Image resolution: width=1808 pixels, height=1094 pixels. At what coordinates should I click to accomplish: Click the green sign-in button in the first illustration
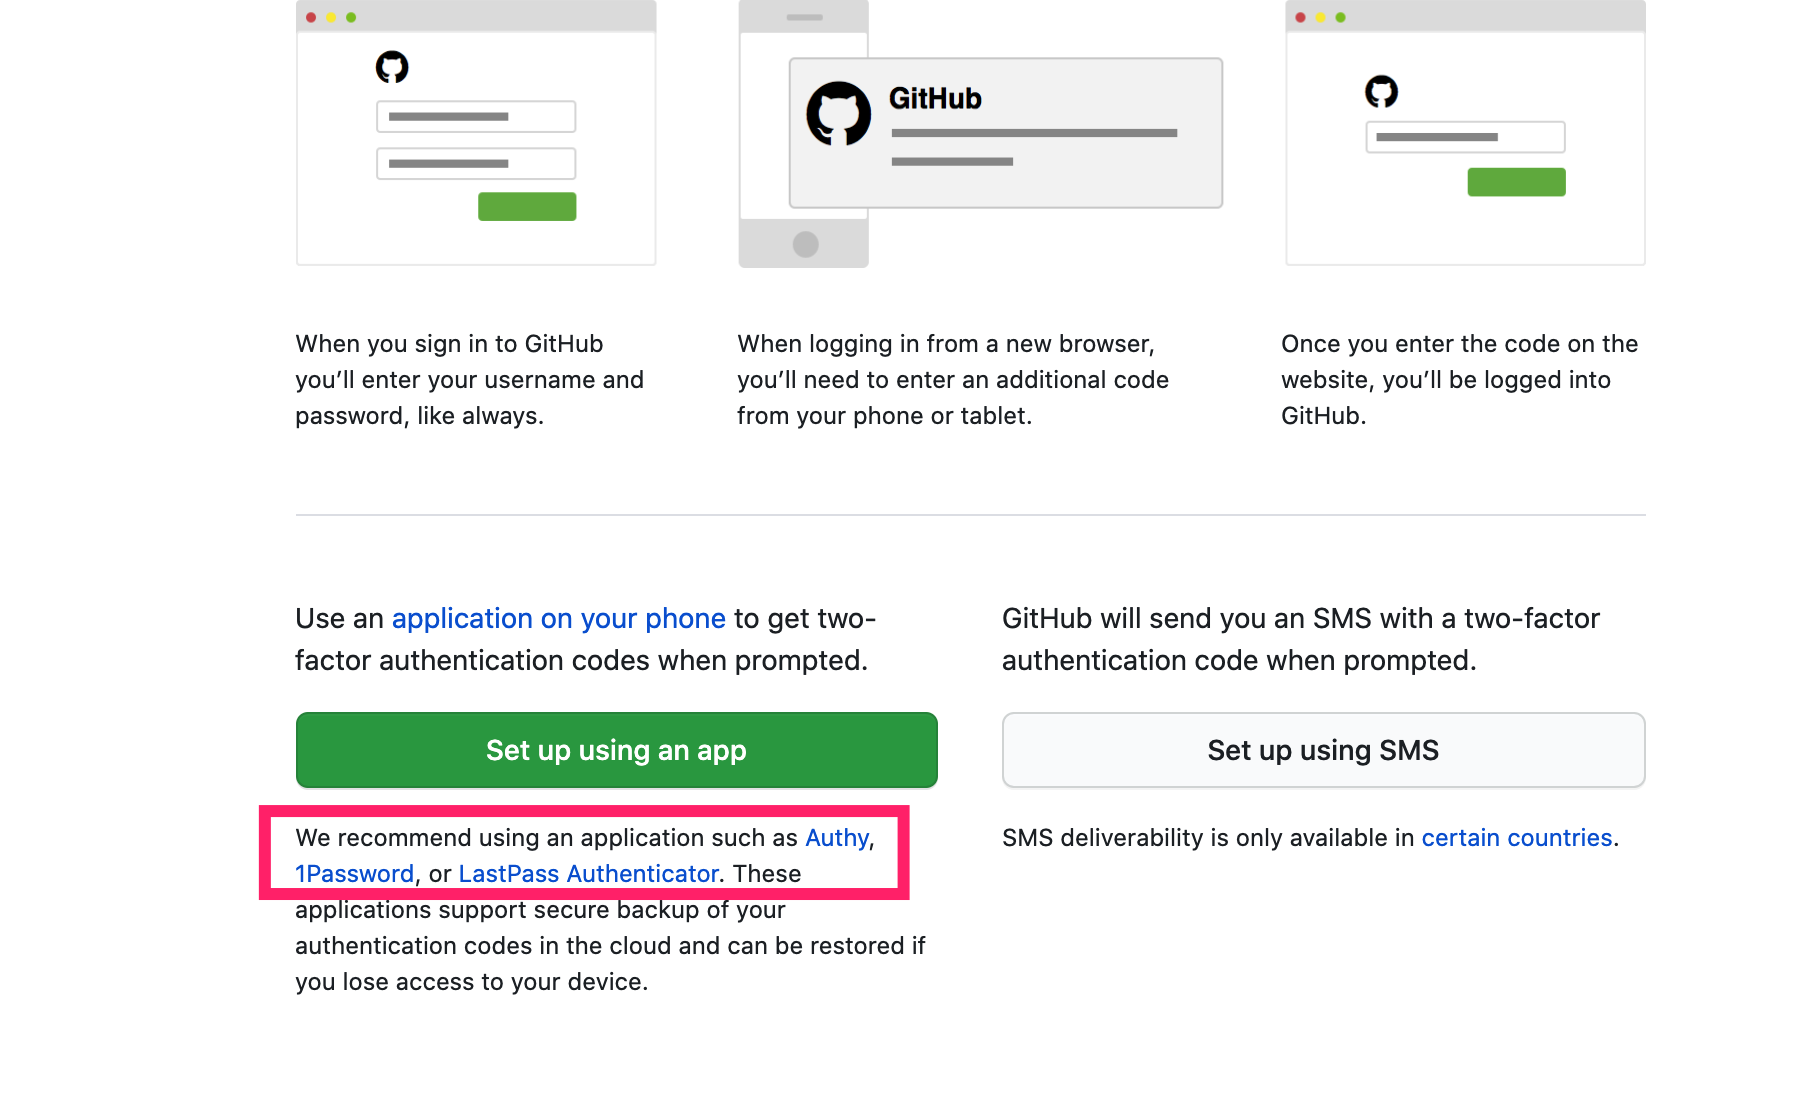pyautogui.click(x=527, y=206)
